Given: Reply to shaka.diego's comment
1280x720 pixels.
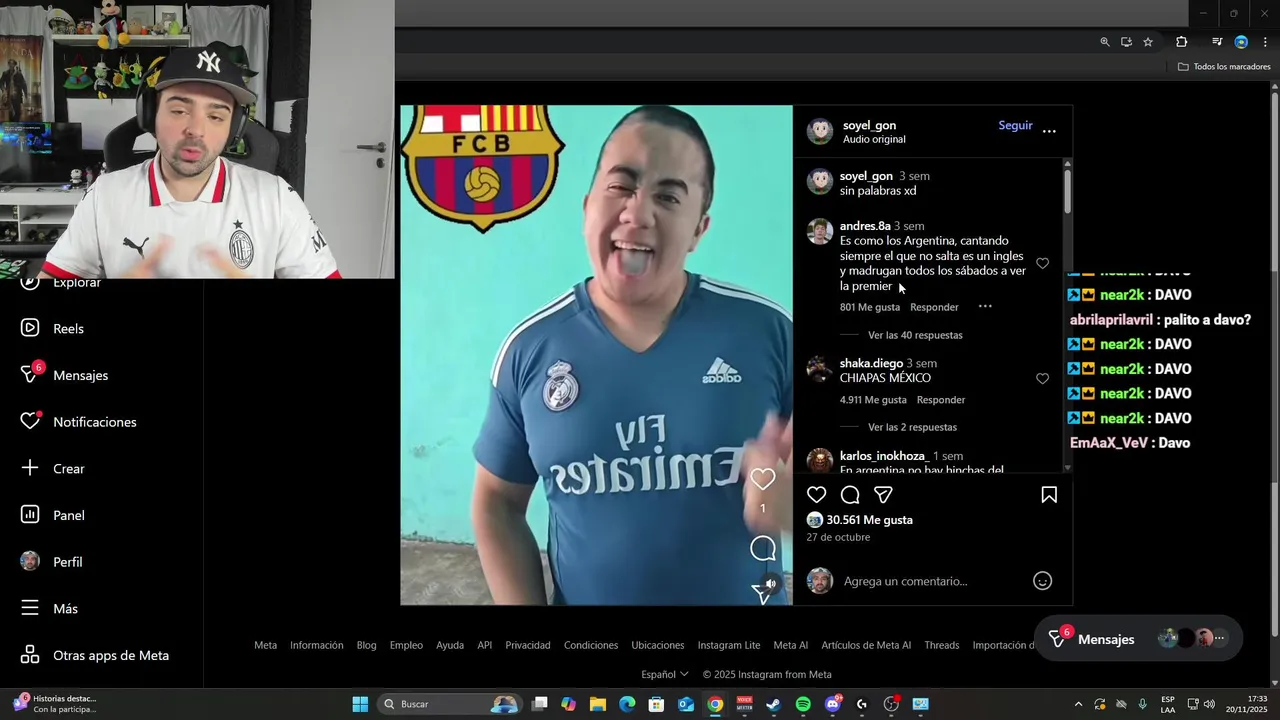Looking at the screenshot, I should coord(941,400).
